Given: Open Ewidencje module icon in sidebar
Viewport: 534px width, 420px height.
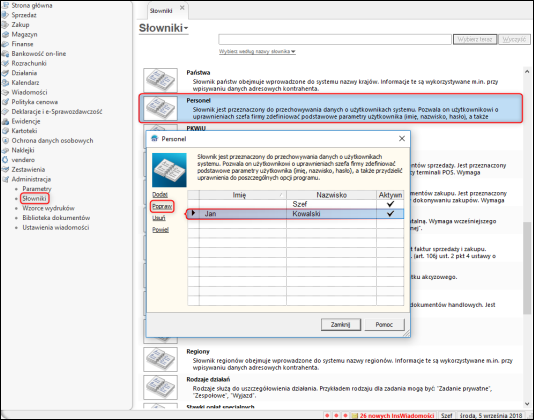Looking at the screenshot, I should 5,121.
